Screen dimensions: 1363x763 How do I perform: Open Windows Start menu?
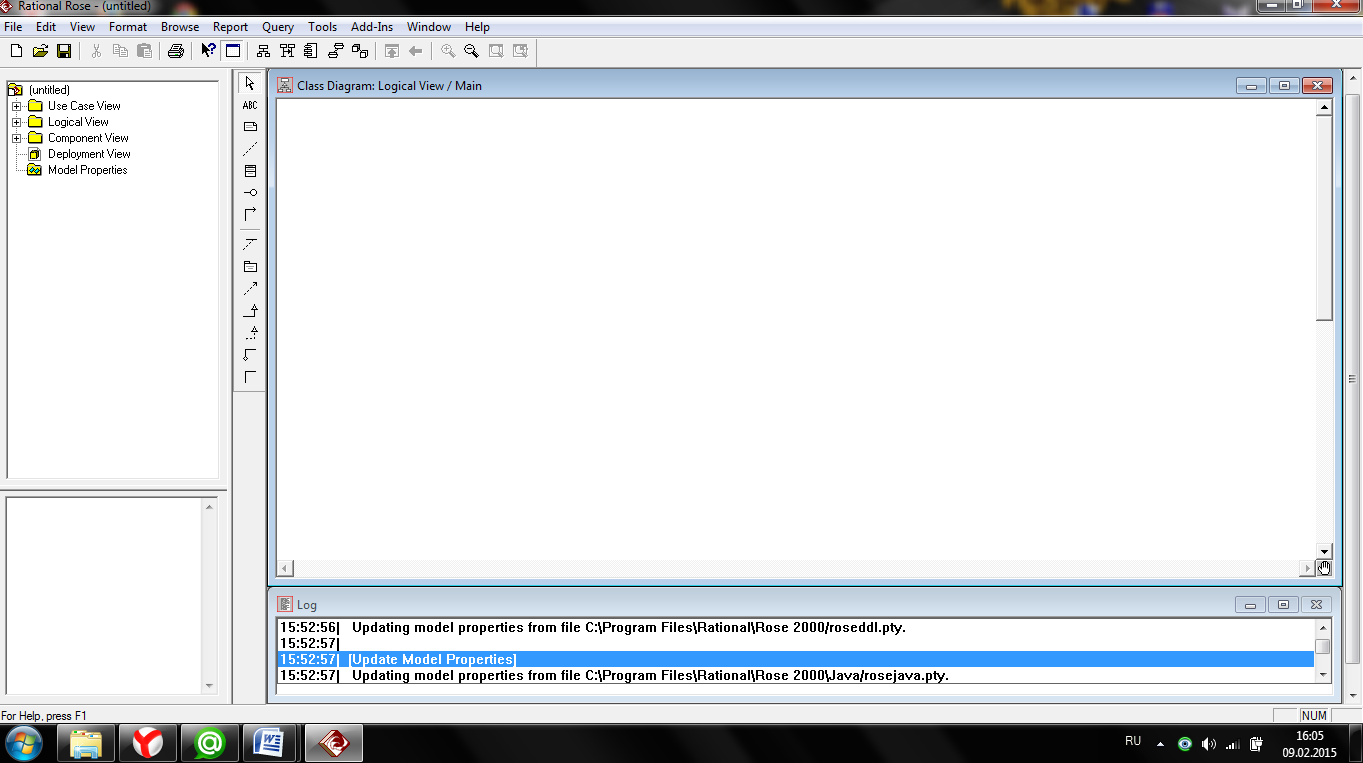tap(23, 743)
